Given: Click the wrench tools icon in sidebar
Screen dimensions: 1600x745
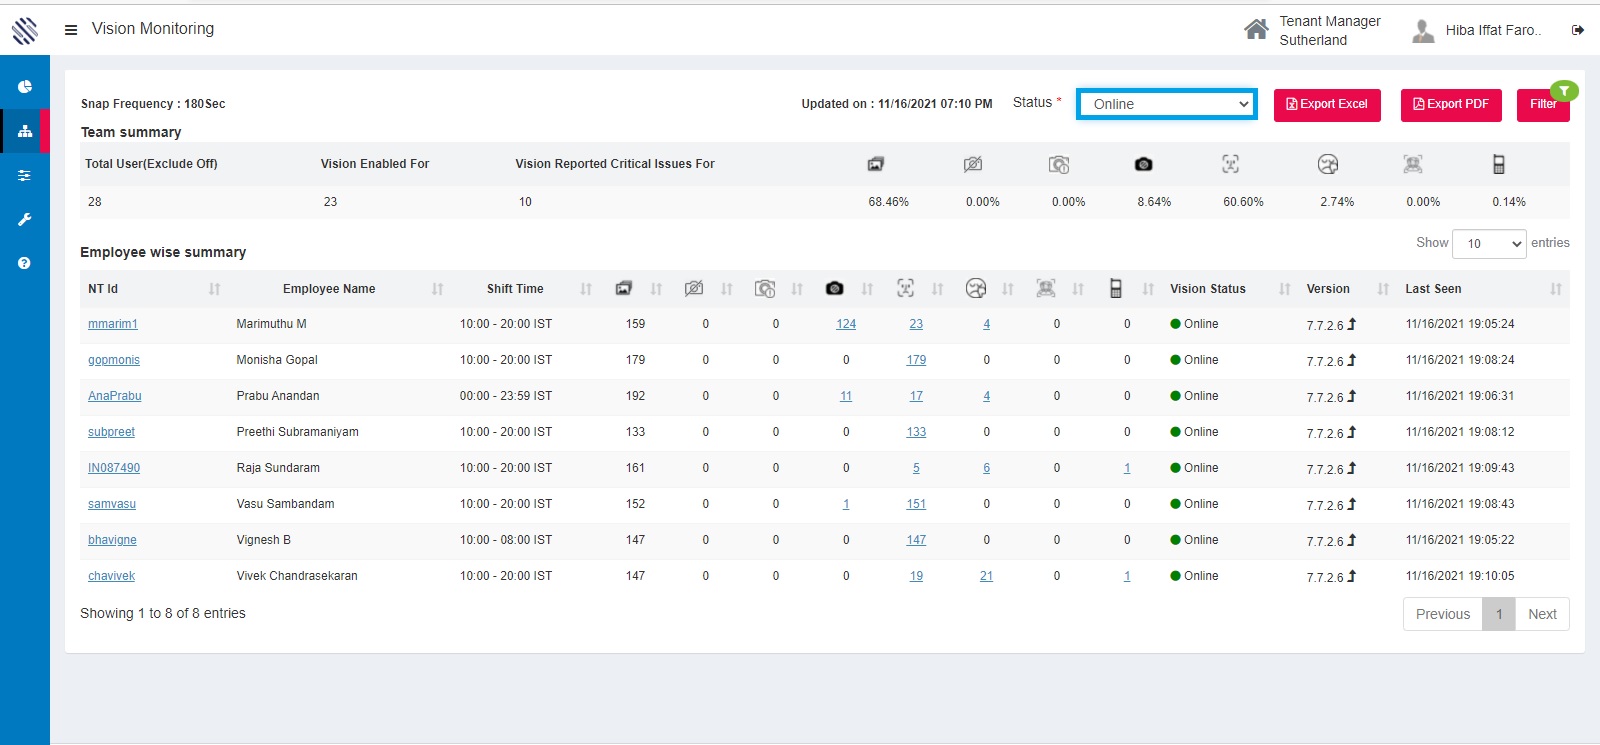Looking at the screenshot, I should [25, 219].
